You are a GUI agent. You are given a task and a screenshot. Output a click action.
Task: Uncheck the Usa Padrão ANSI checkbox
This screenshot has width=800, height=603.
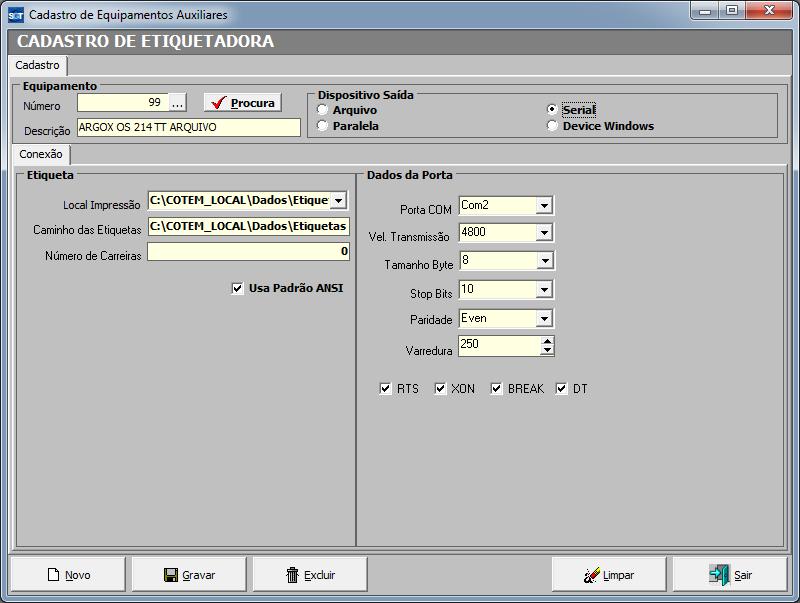pyautogui.click(x=237, y=288)
